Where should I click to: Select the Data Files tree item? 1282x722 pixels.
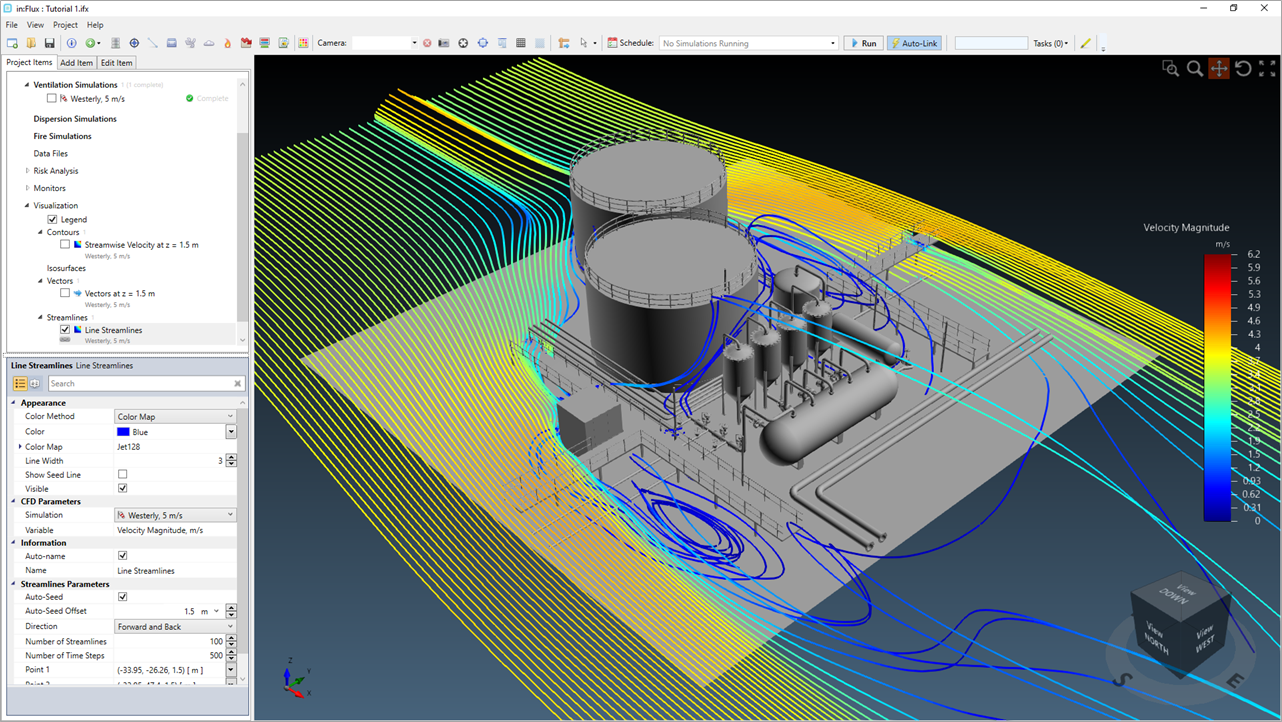[51, 154]
